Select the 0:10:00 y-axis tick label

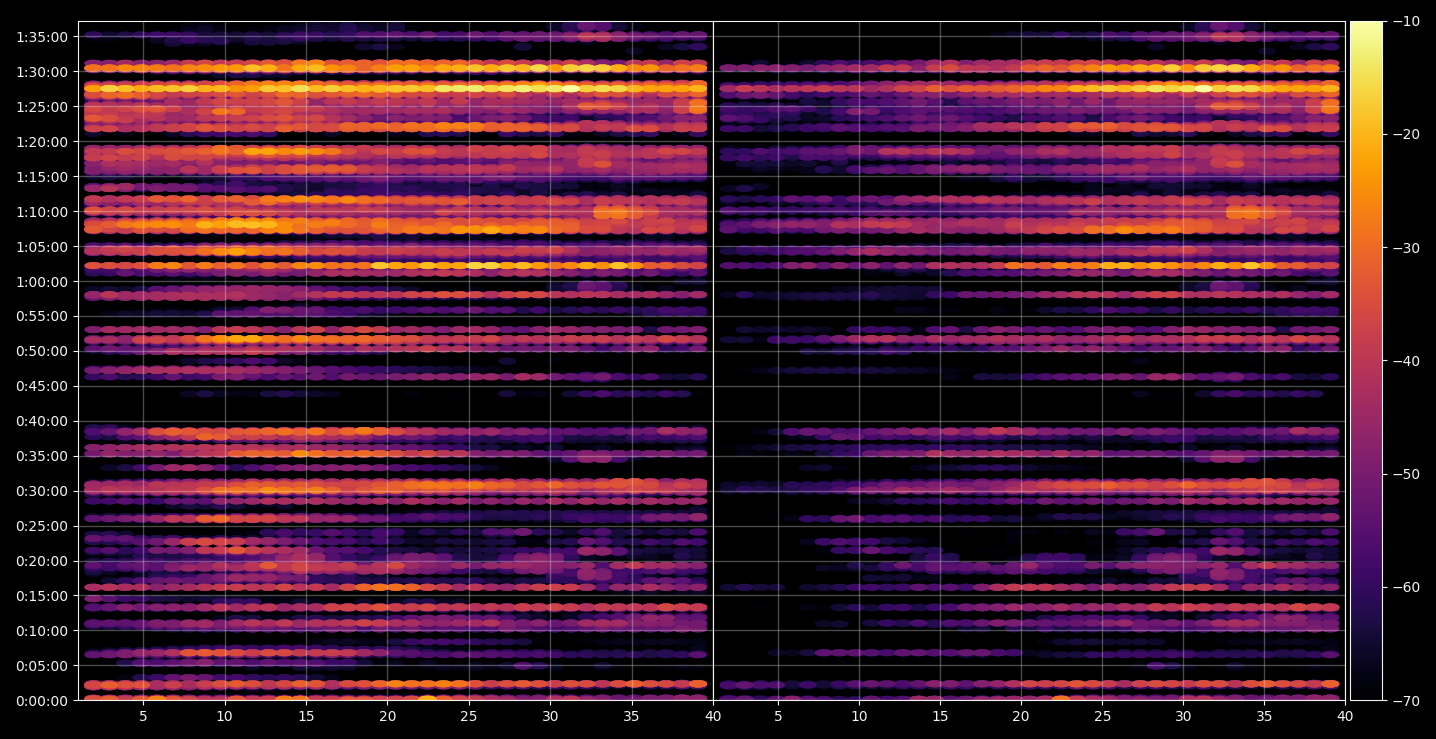(x=42, y=631)
